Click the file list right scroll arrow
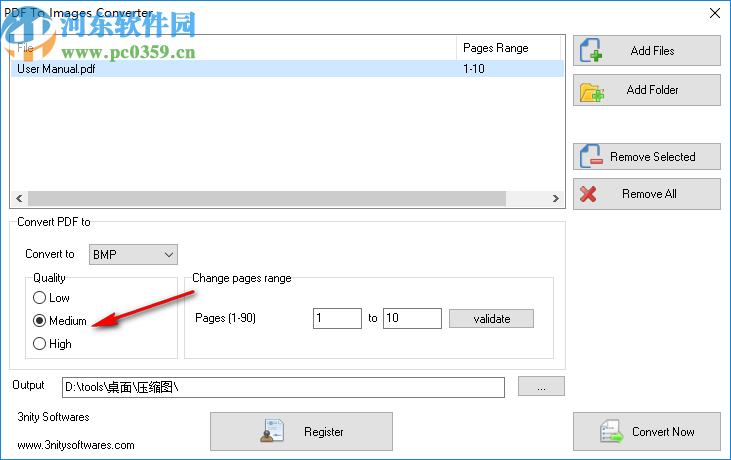This screenshot has width=731, height=460. (556, 198)
